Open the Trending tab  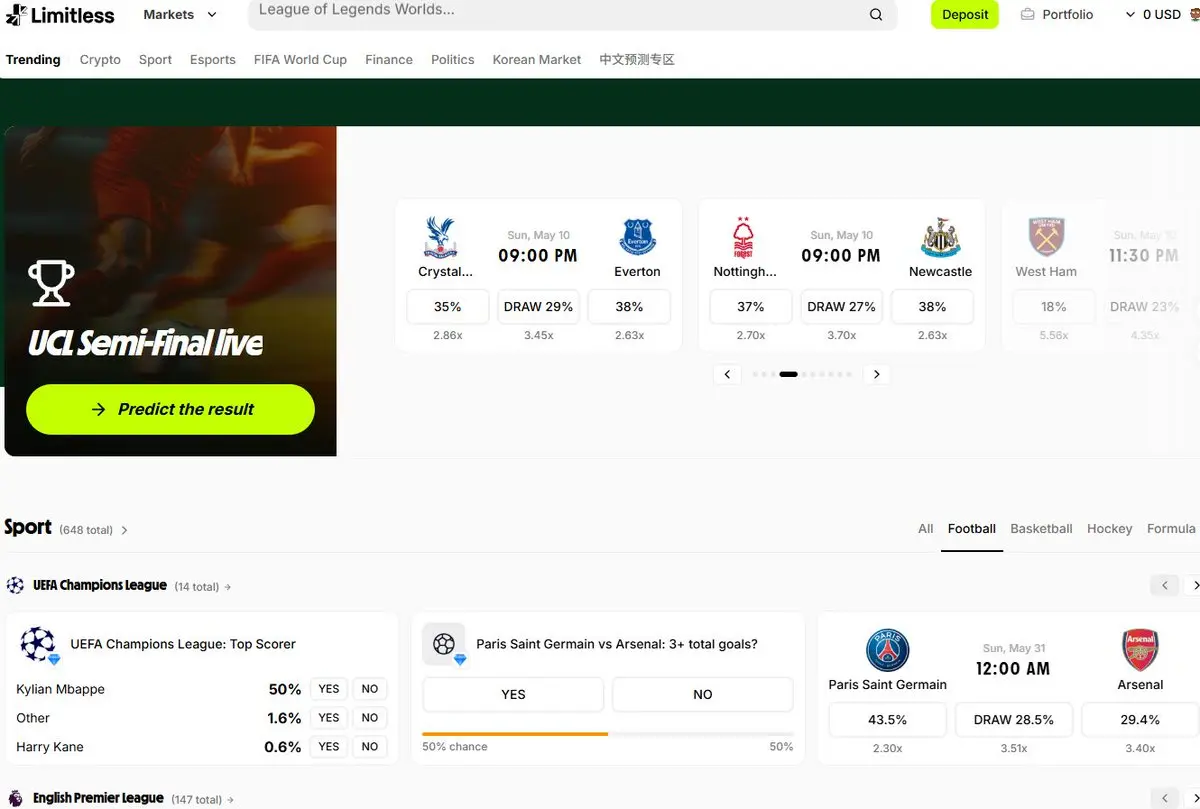click(x=33, y=60)
